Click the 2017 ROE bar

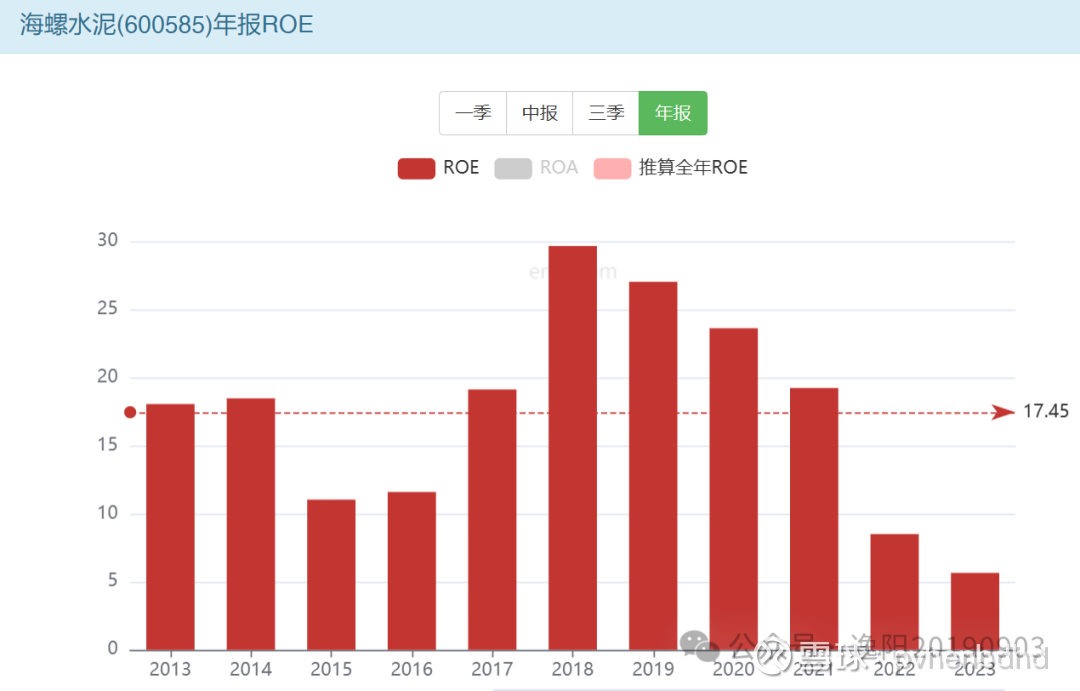click(492, 520)
